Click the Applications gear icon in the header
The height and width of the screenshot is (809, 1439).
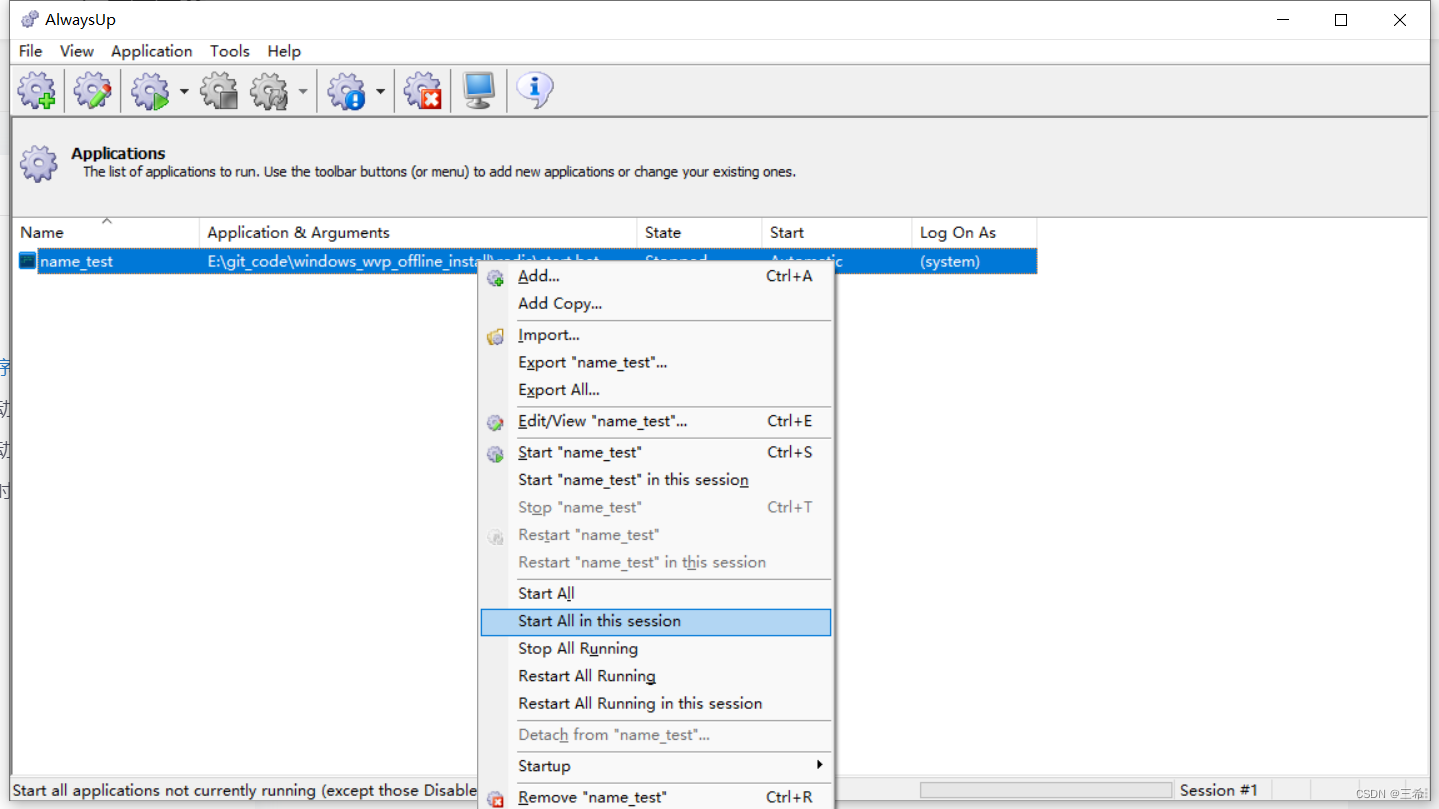point(38,163)
